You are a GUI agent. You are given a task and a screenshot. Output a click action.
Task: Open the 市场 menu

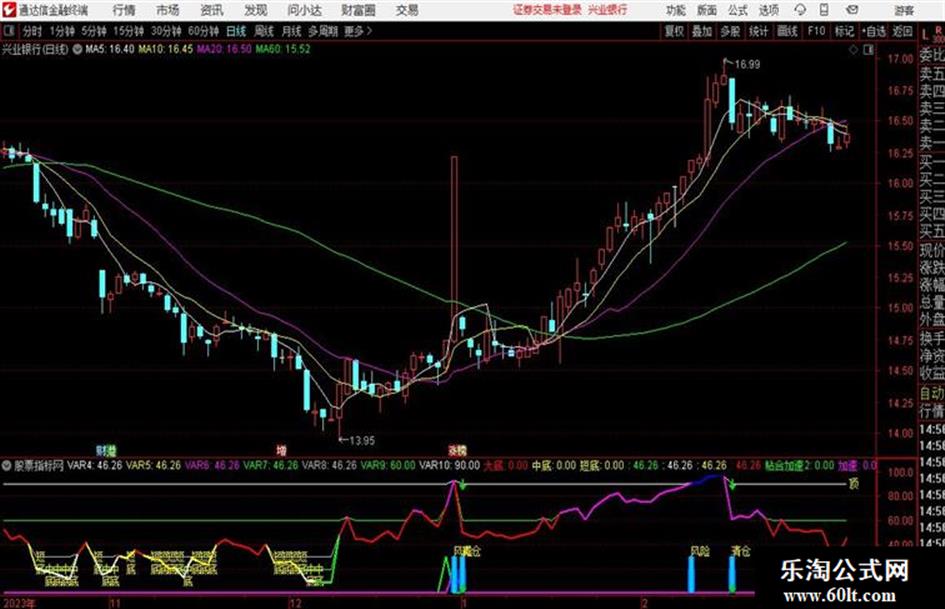click(x=168, y=10)
